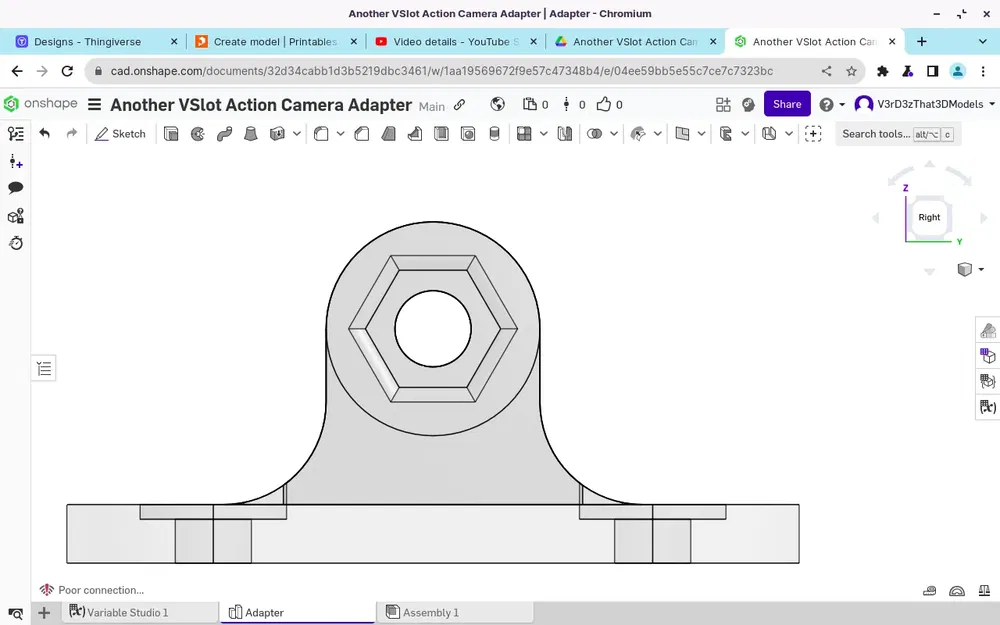The width and height of the screenshot is (1000, 625).
Task: Click the Fillet tool icon
Action: pos(321,134)
